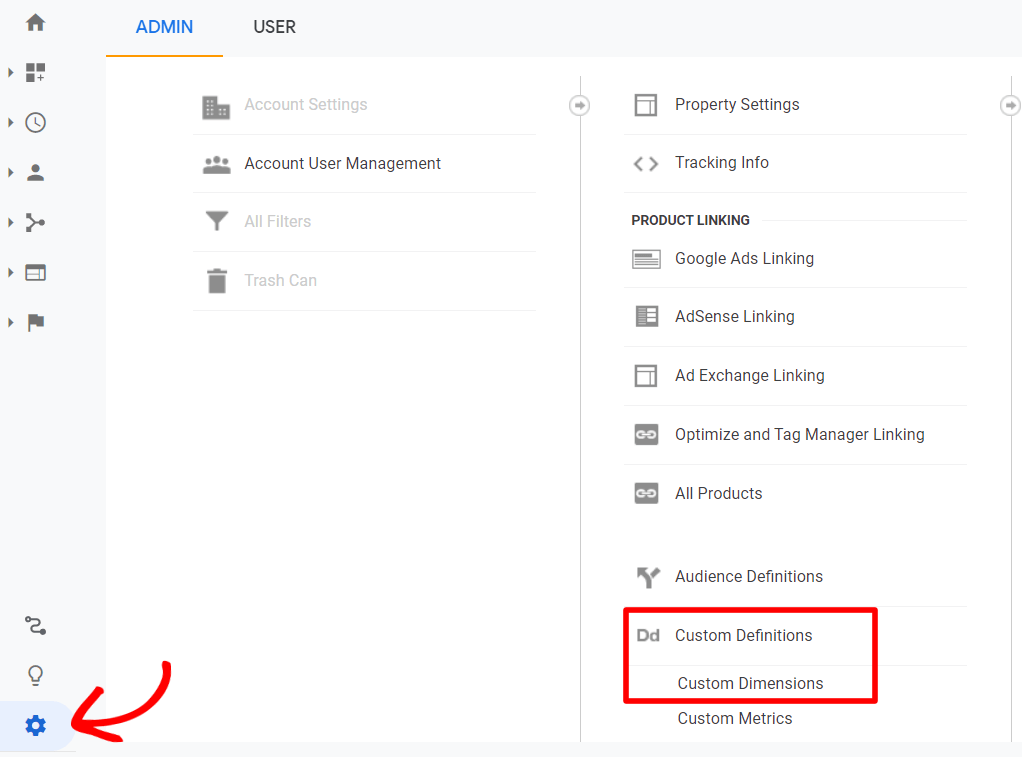The image size is (1022, 757).
Task: Open Property Settings
Action: (737, 105)
